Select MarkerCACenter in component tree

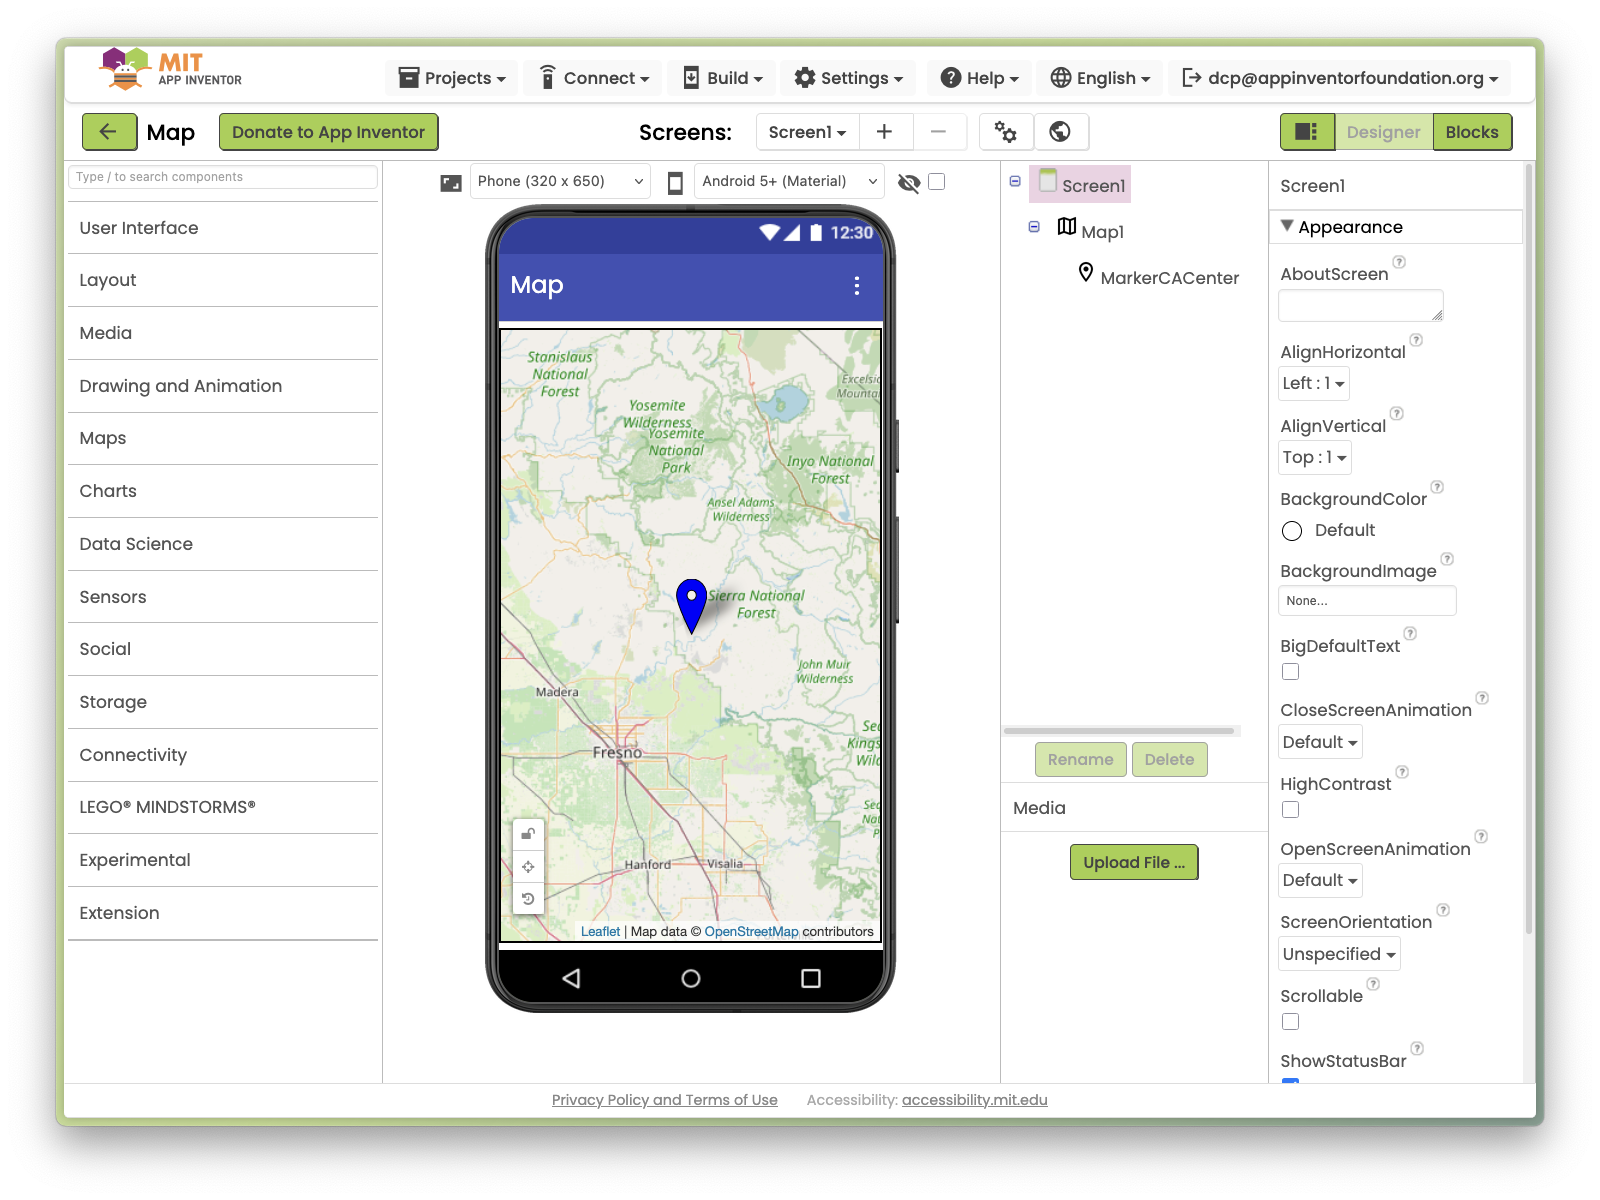1159,277
